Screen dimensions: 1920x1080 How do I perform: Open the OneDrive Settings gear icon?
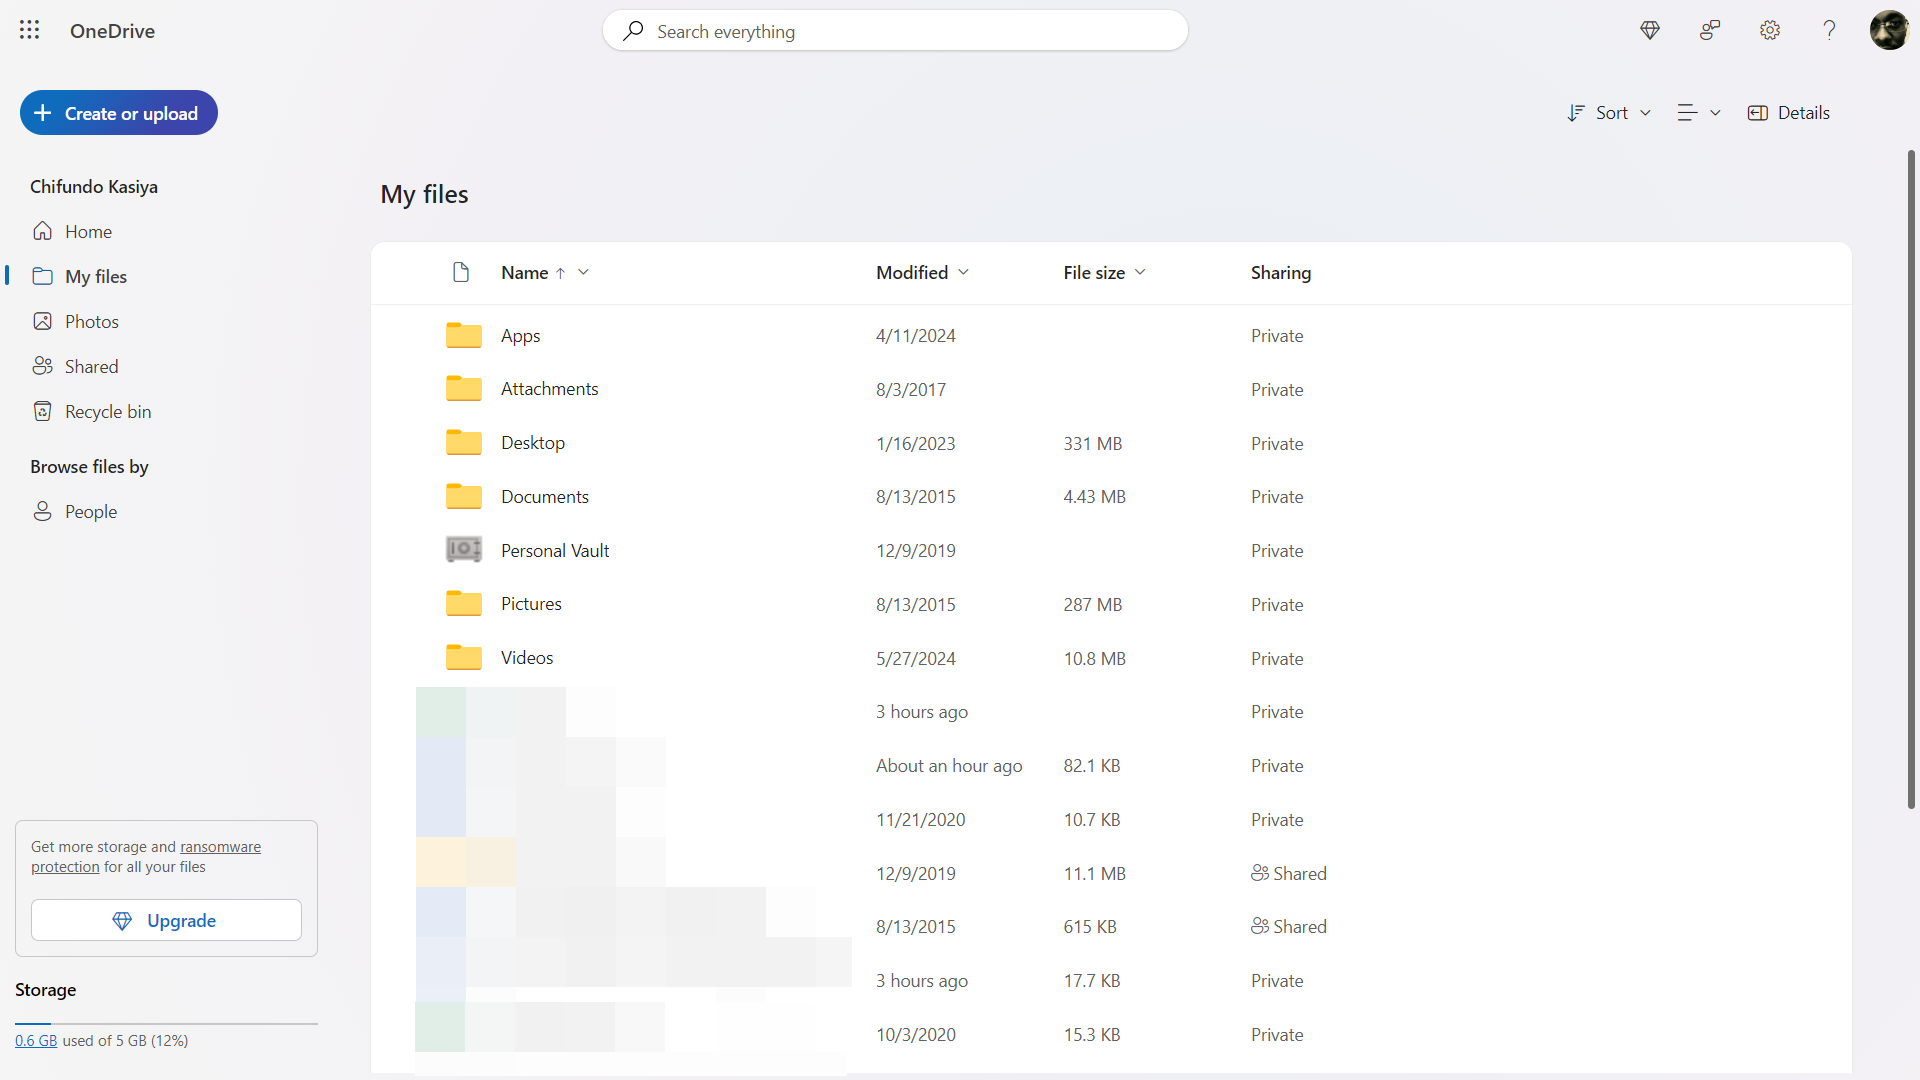pyautogui.click(x=1770, y=30)
